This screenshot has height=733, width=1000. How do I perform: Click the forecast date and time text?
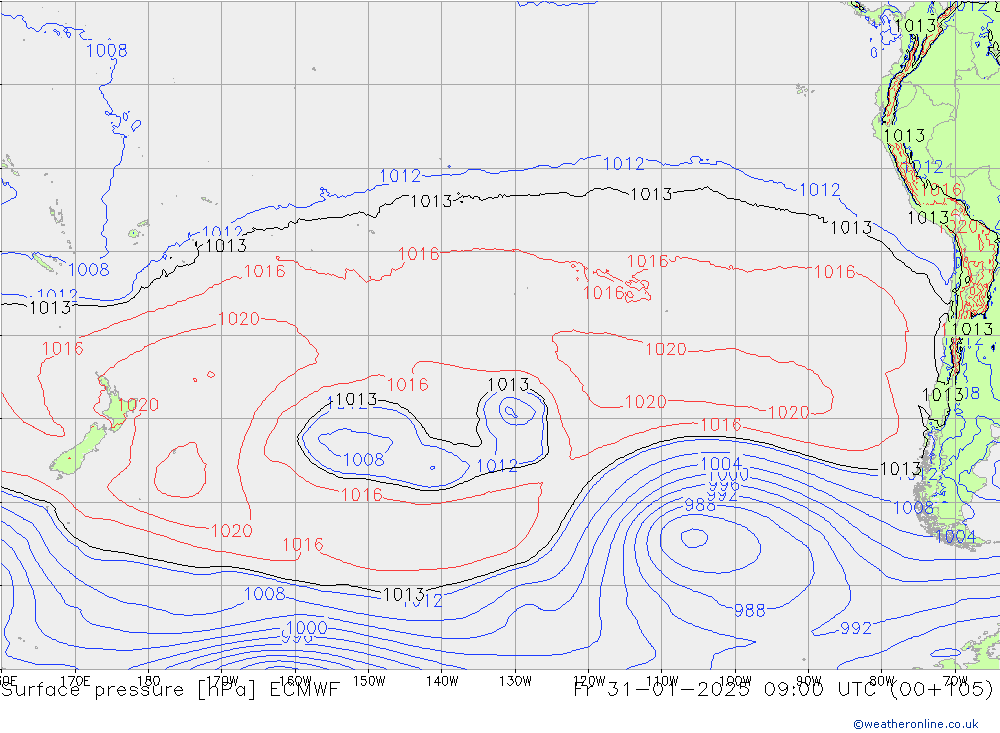tap(783, 689)
